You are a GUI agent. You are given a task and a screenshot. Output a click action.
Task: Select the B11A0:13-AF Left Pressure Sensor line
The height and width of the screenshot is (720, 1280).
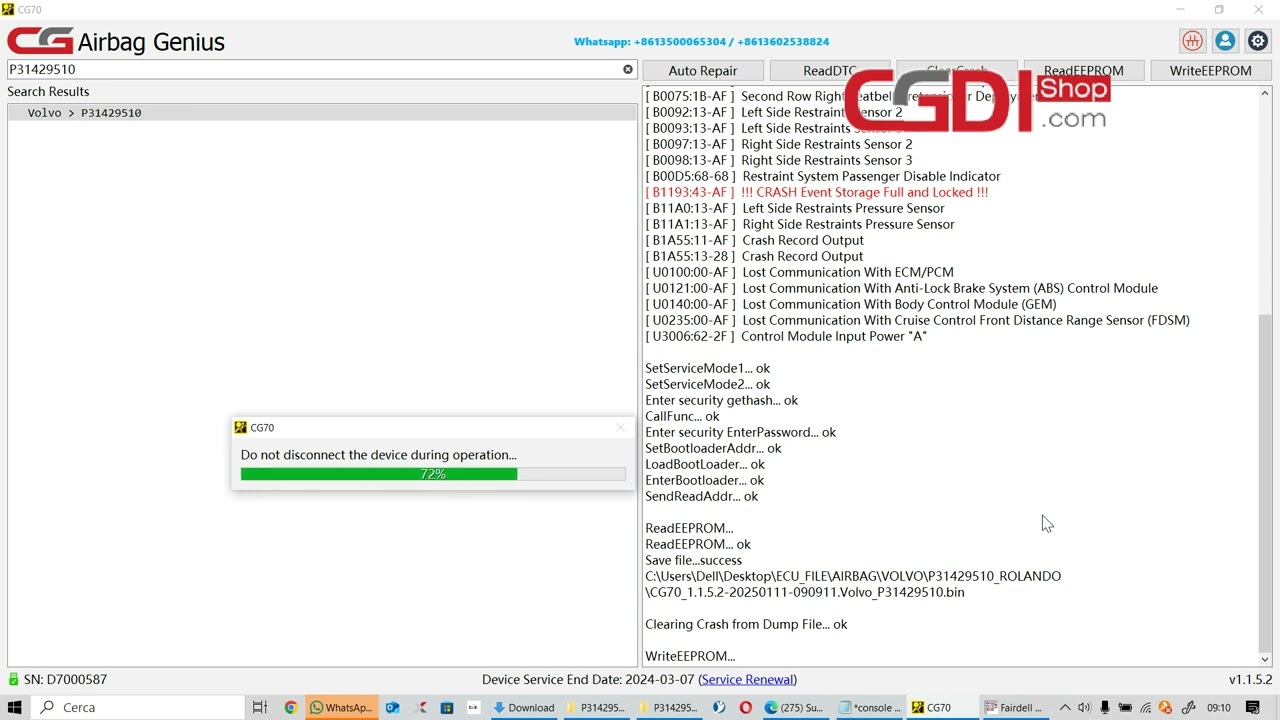(795, 208)
